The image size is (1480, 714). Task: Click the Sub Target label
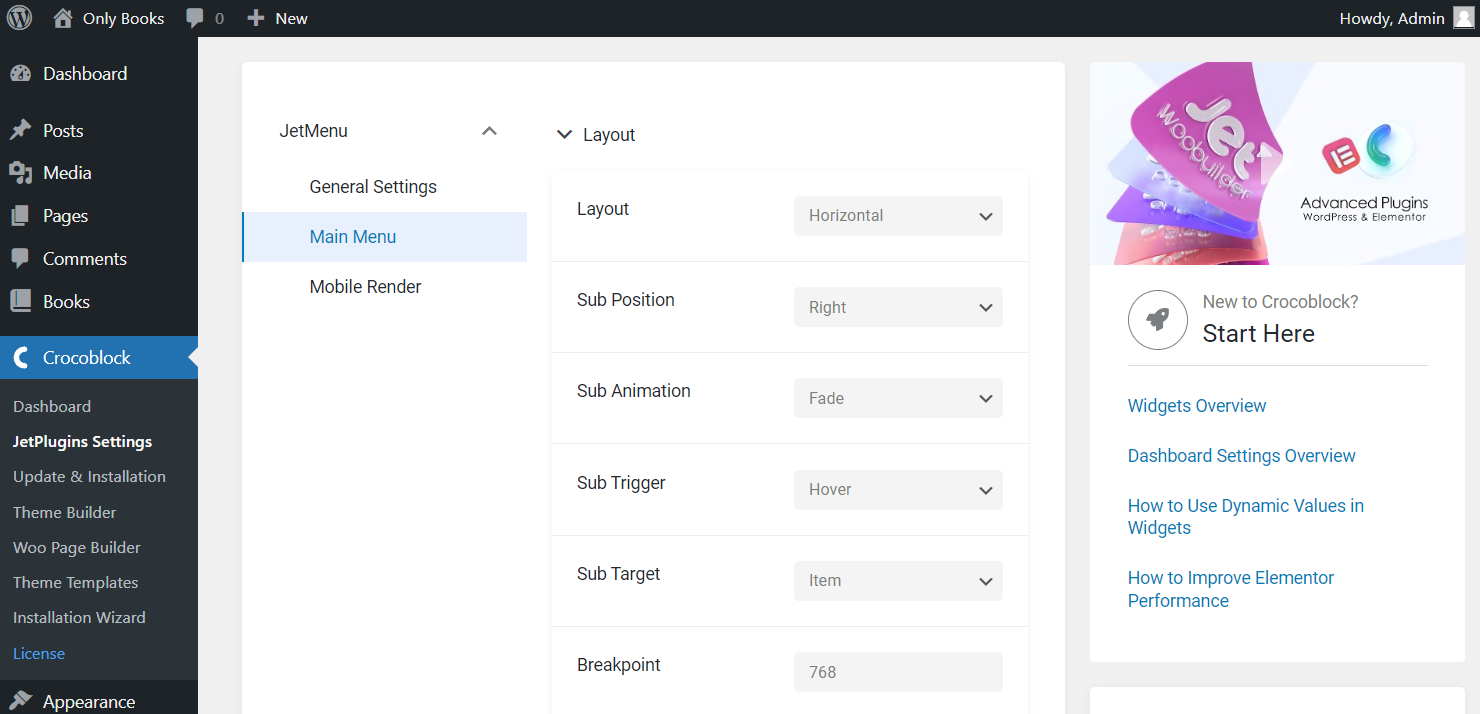619,574
